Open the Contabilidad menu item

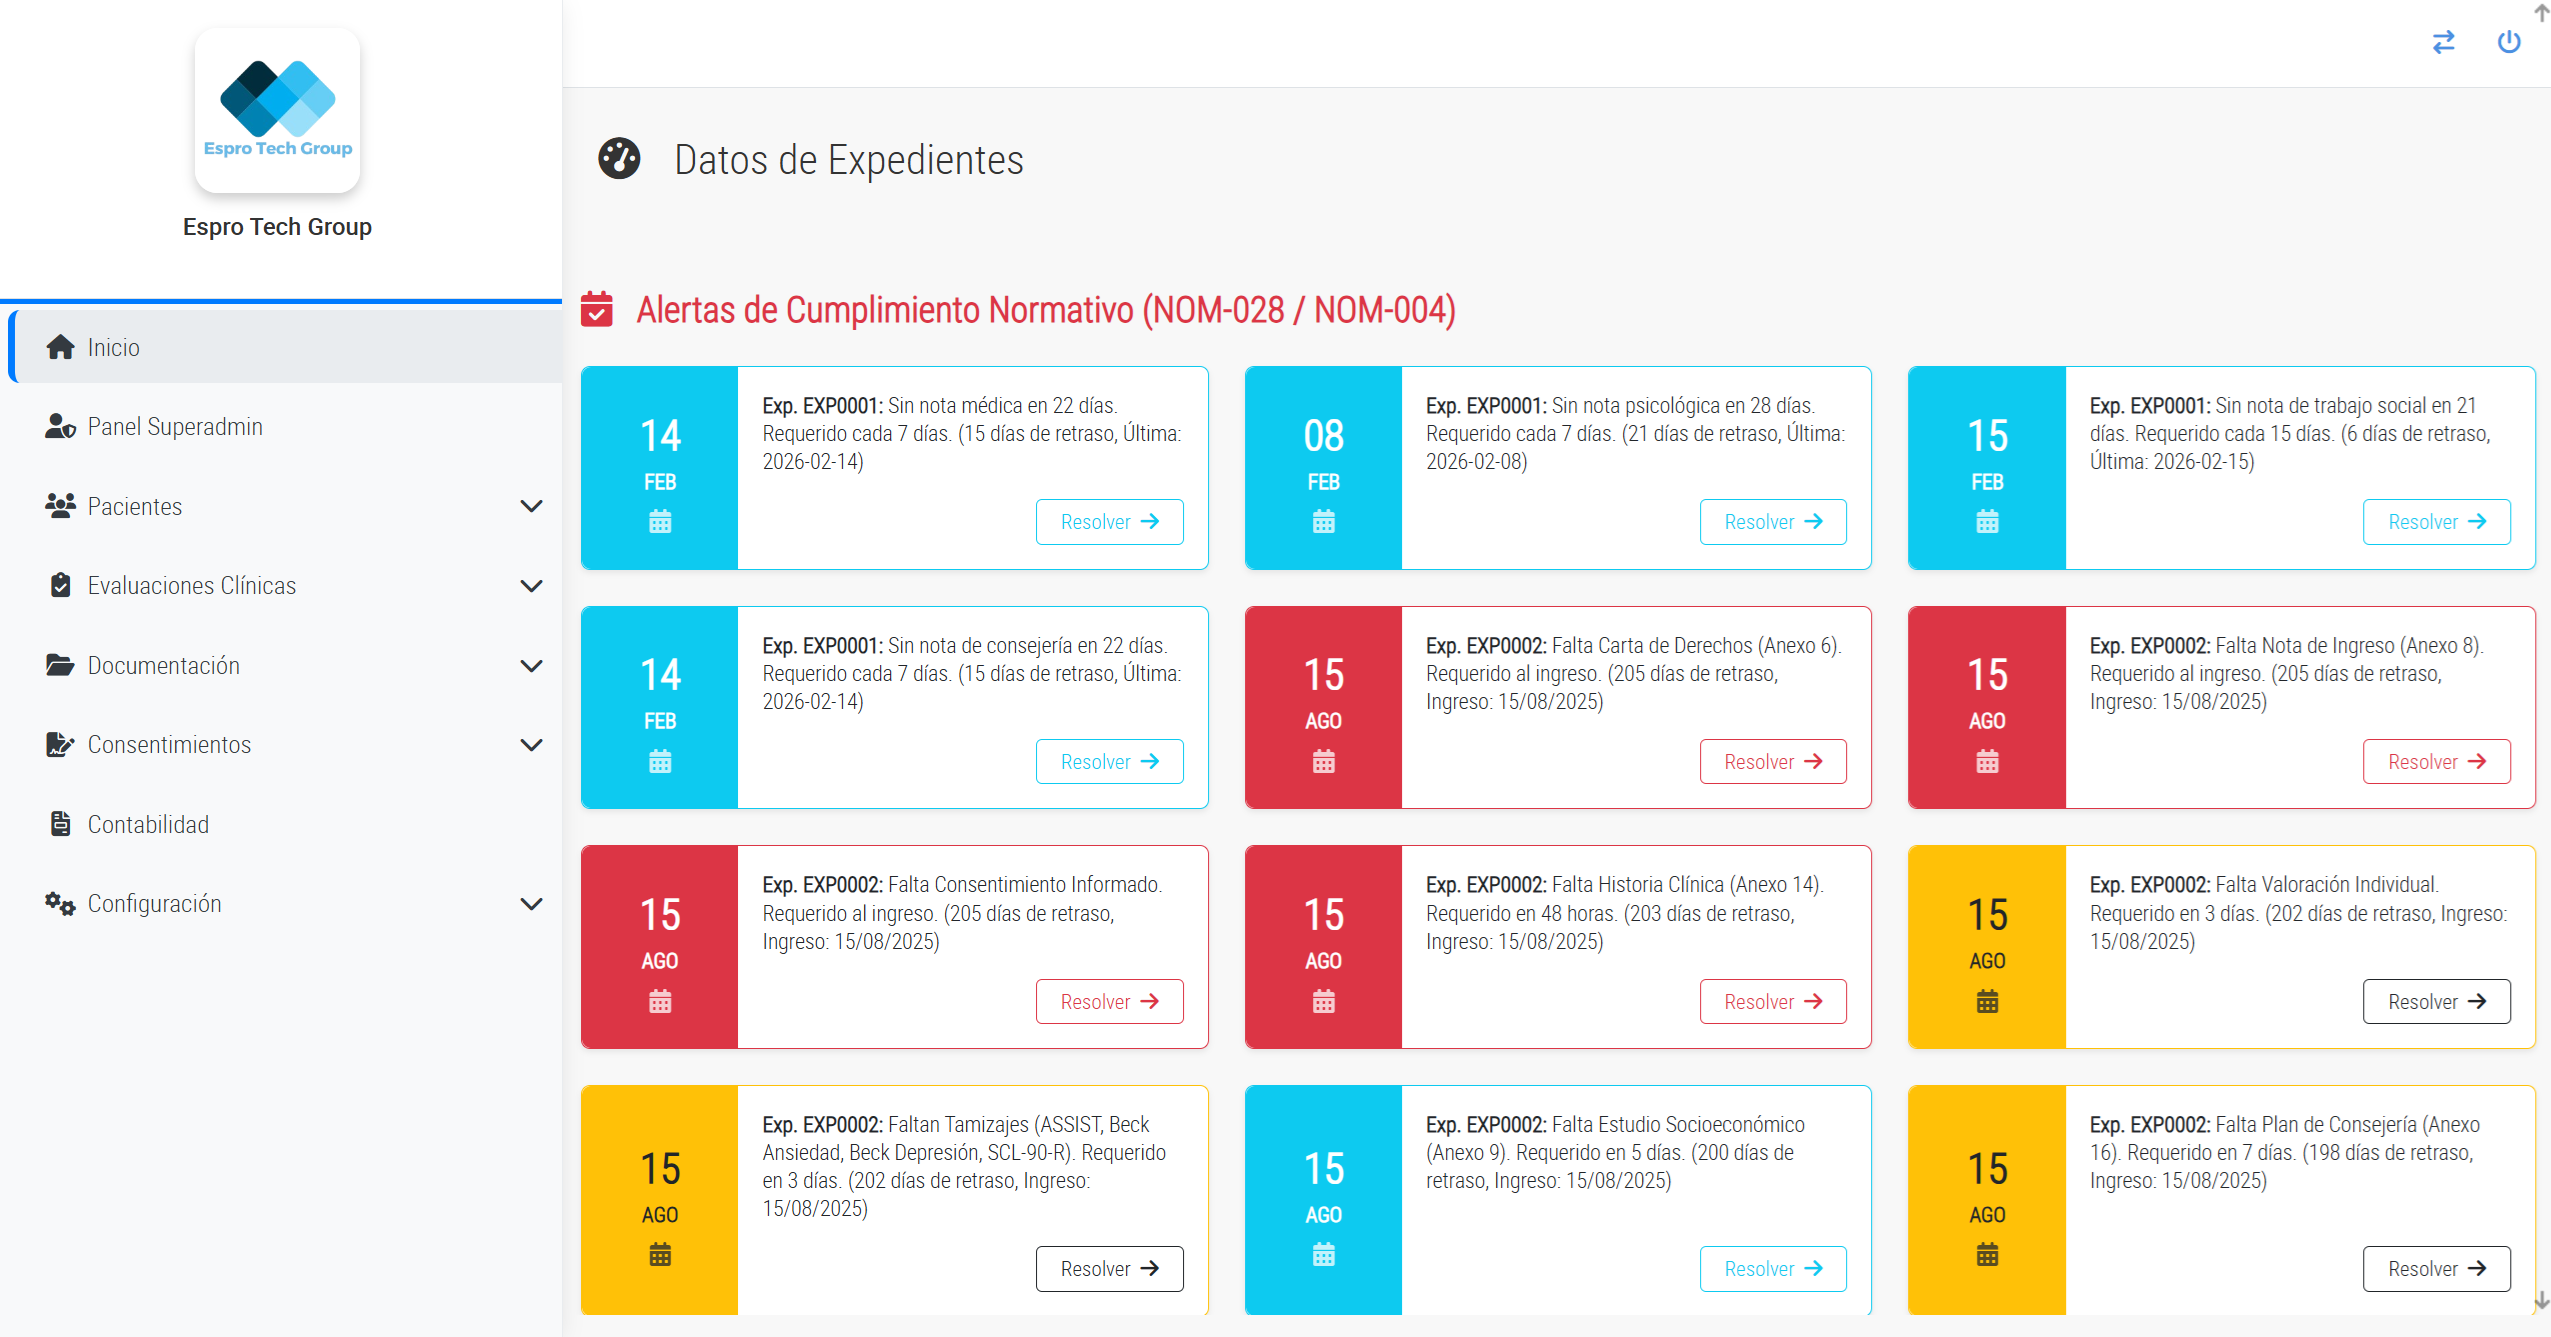click(x=148, y=824)
